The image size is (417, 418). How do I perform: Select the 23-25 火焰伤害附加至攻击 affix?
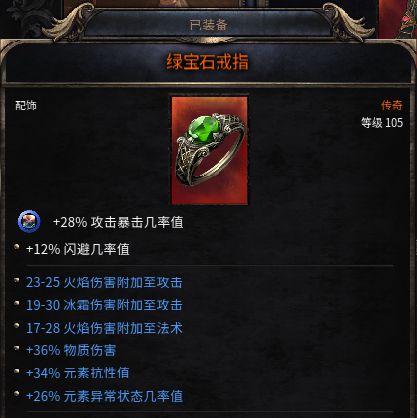tap(104, 282)
